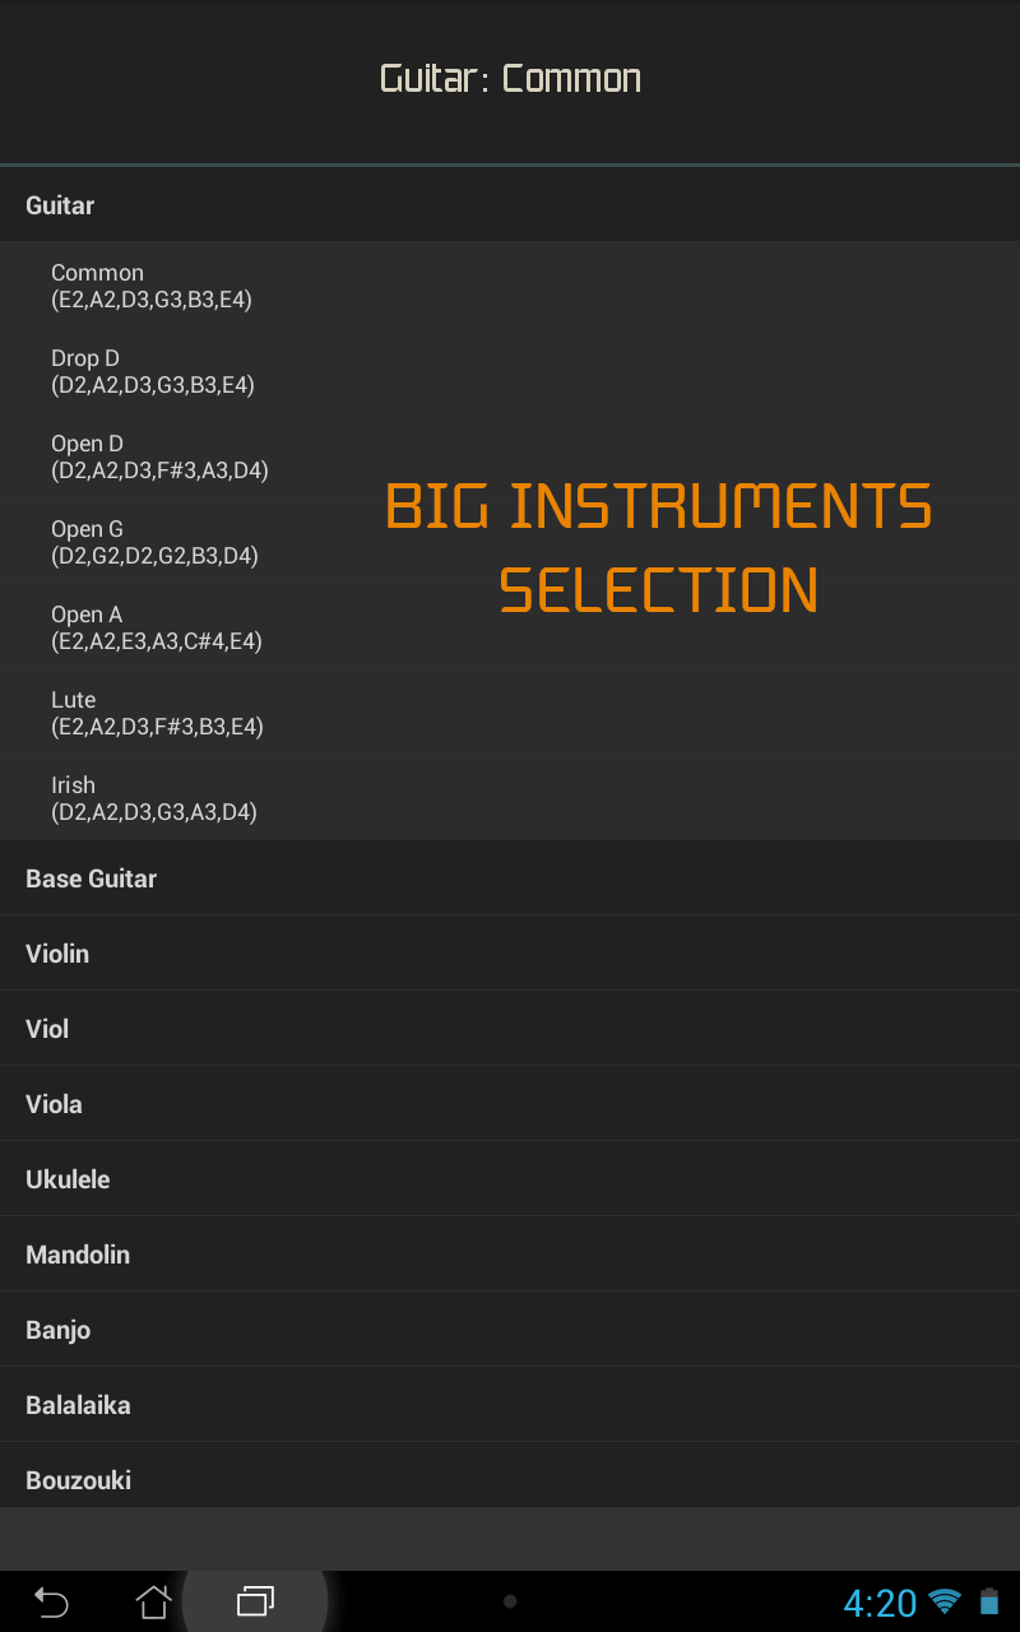Pick the Open G tuning
Screen dimensions: 1020x1632
[154, 542]
